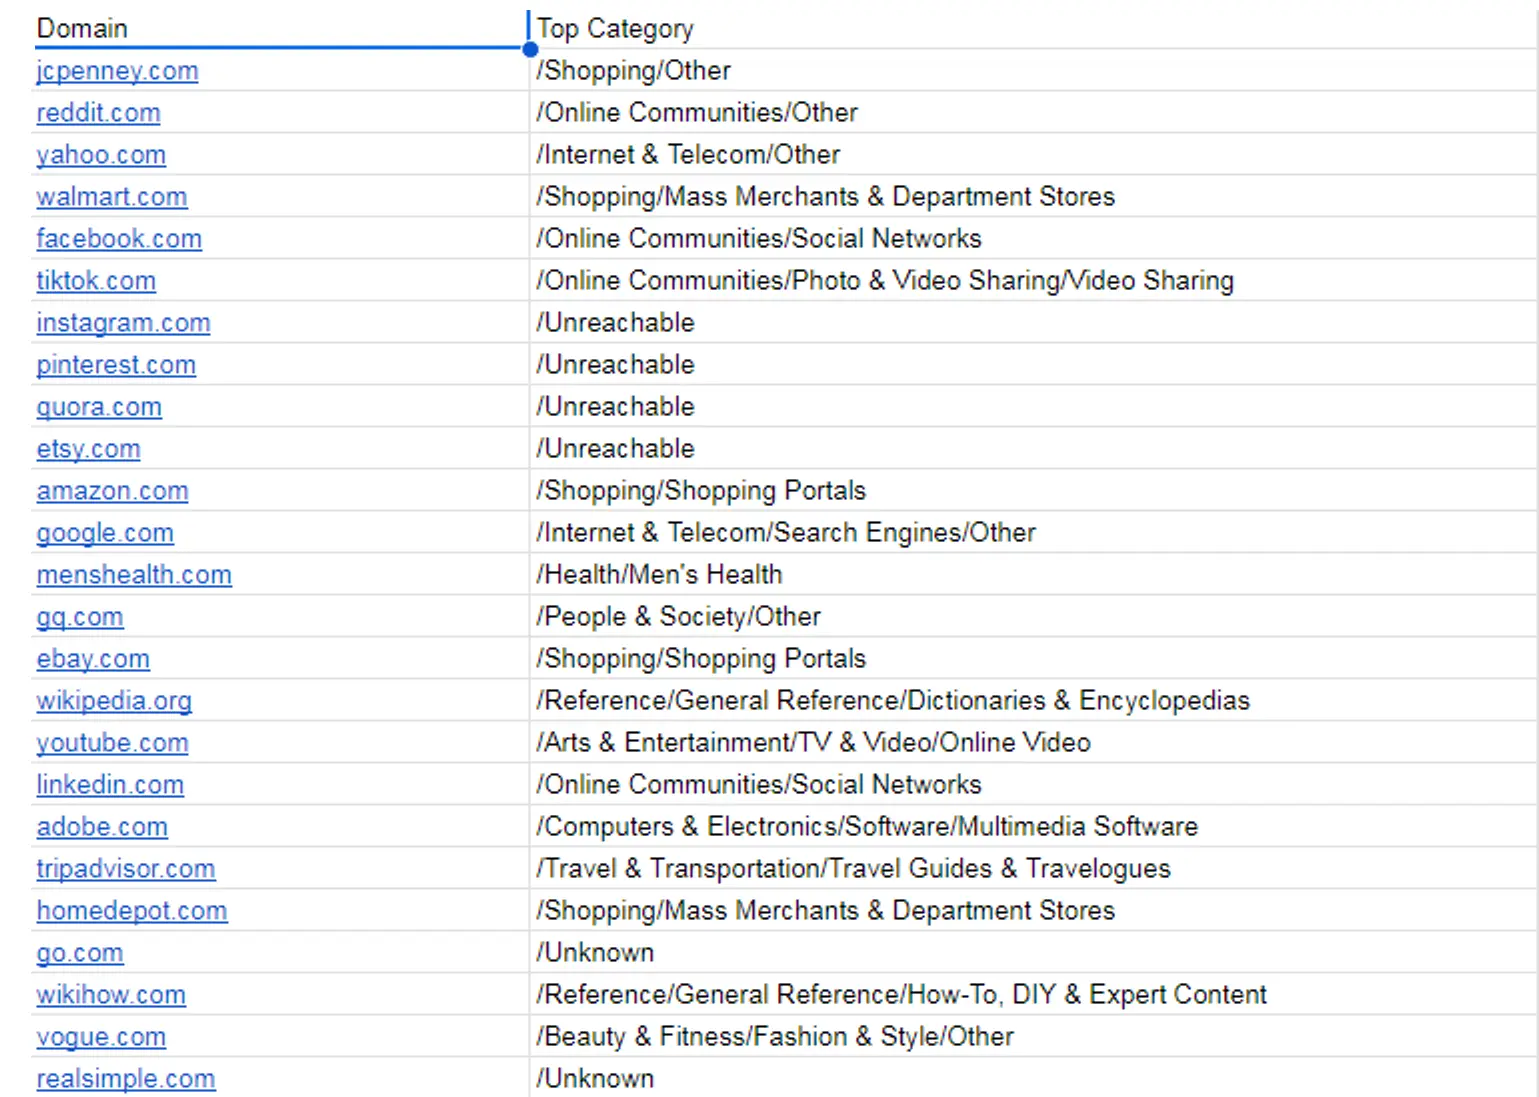Follow the tiktok.com link

tap(96, 281)
